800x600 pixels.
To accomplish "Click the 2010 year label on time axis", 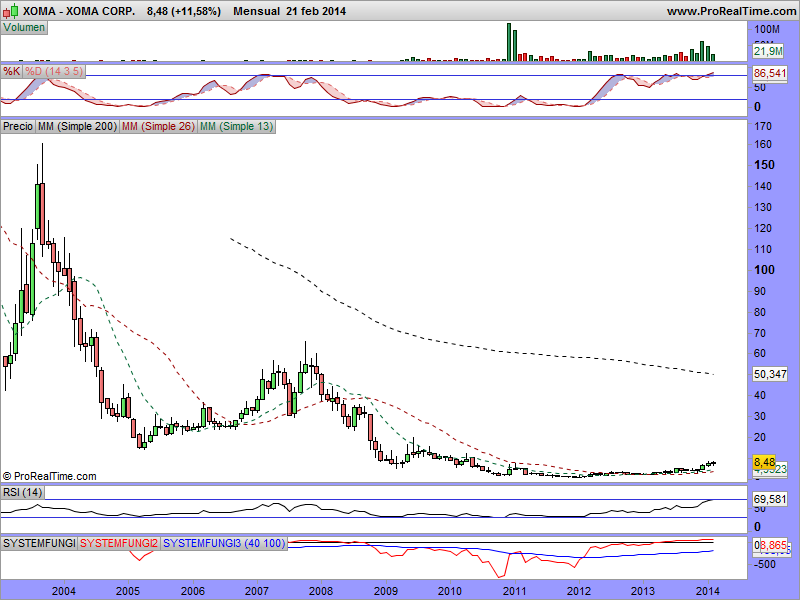I will [451, 591].
